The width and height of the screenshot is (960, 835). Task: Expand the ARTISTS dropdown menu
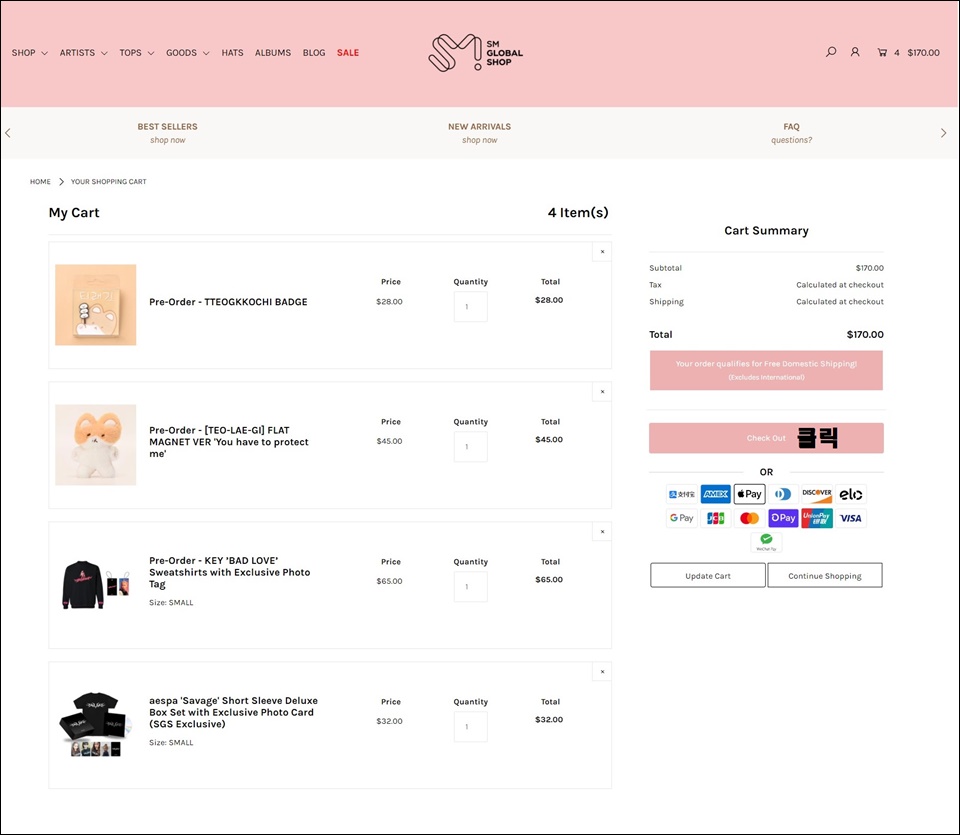pos(83,53)
